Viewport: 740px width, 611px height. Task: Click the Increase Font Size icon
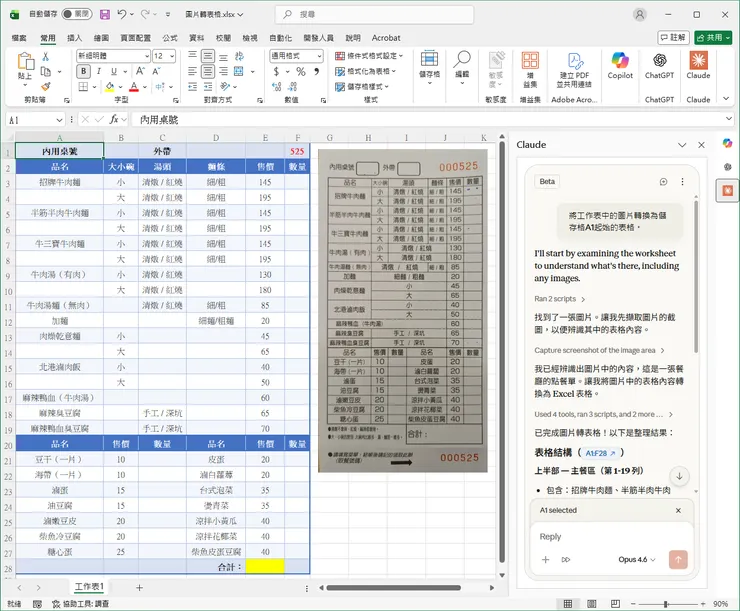pos(141,71)
